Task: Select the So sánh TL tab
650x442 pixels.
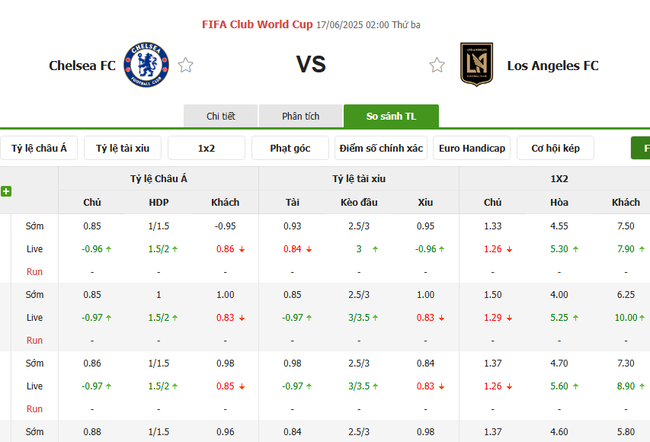Action: [384, 116]
